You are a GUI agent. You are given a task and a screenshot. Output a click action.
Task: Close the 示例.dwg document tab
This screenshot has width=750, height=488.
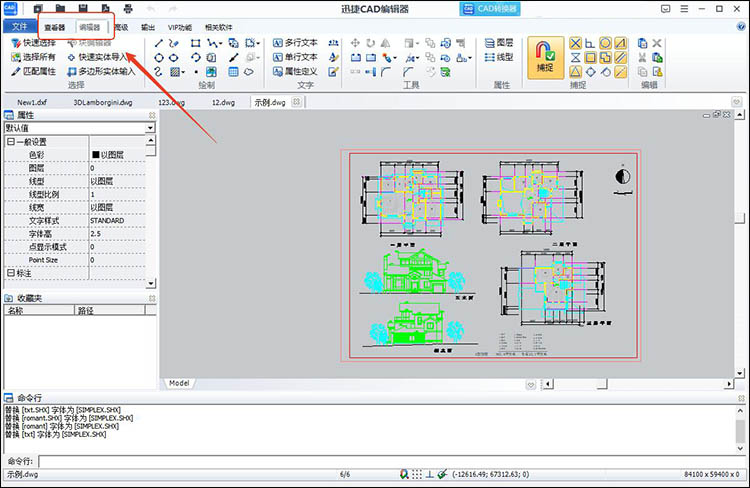pos(297,102)
